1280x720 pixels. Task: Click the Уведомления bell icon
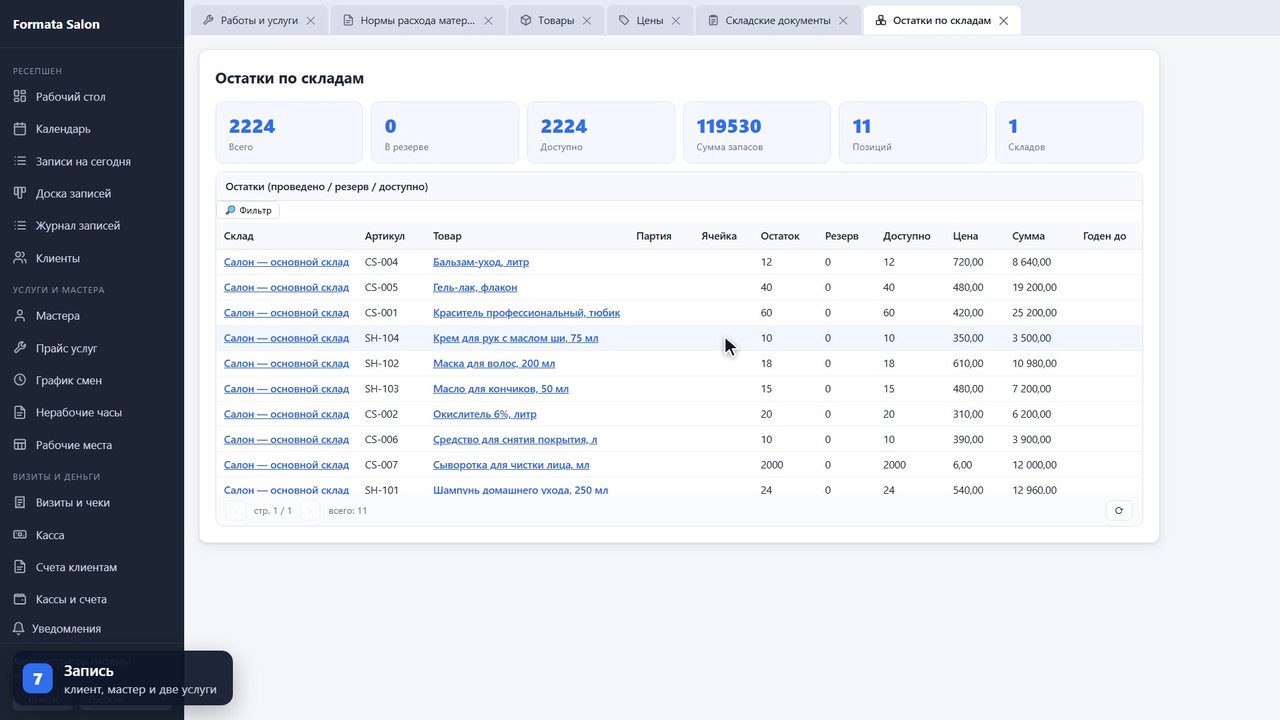18,629
